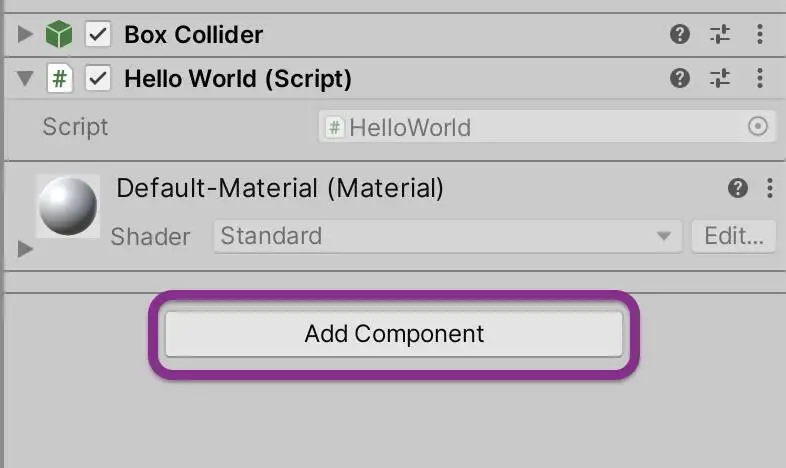Click the Add Component button

point(394,334)
